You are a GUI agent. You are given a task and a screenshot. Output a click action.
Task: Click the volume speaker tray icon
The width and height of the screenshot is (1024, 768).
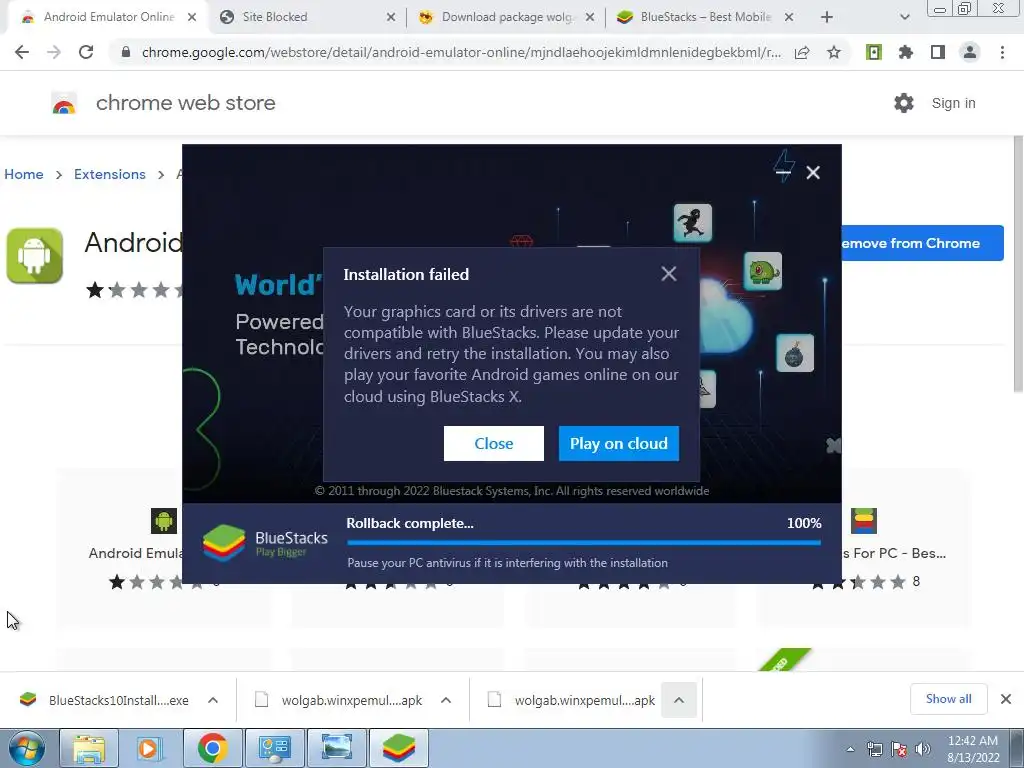point(923,749)
